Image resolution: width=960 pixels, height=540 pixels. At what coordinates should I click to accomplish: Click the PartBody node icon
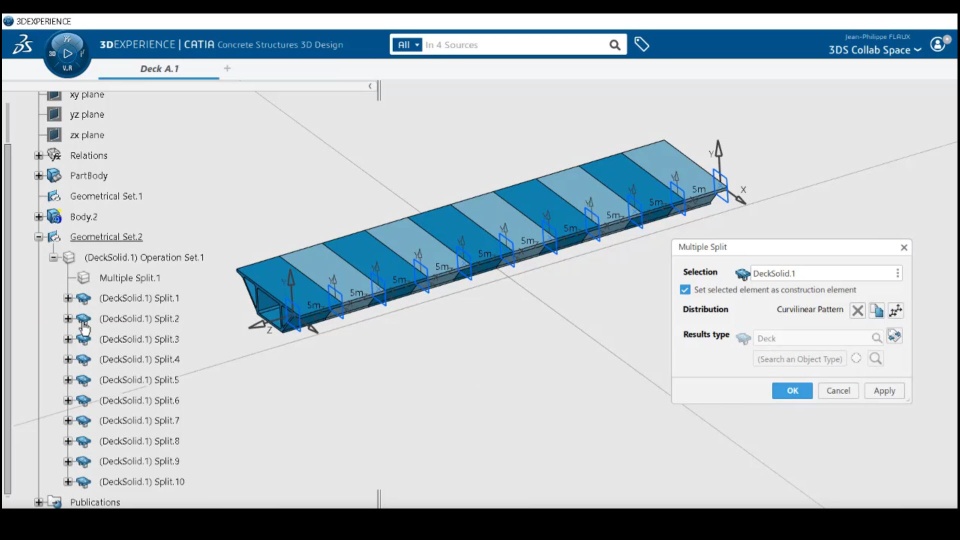pos(54,176)
